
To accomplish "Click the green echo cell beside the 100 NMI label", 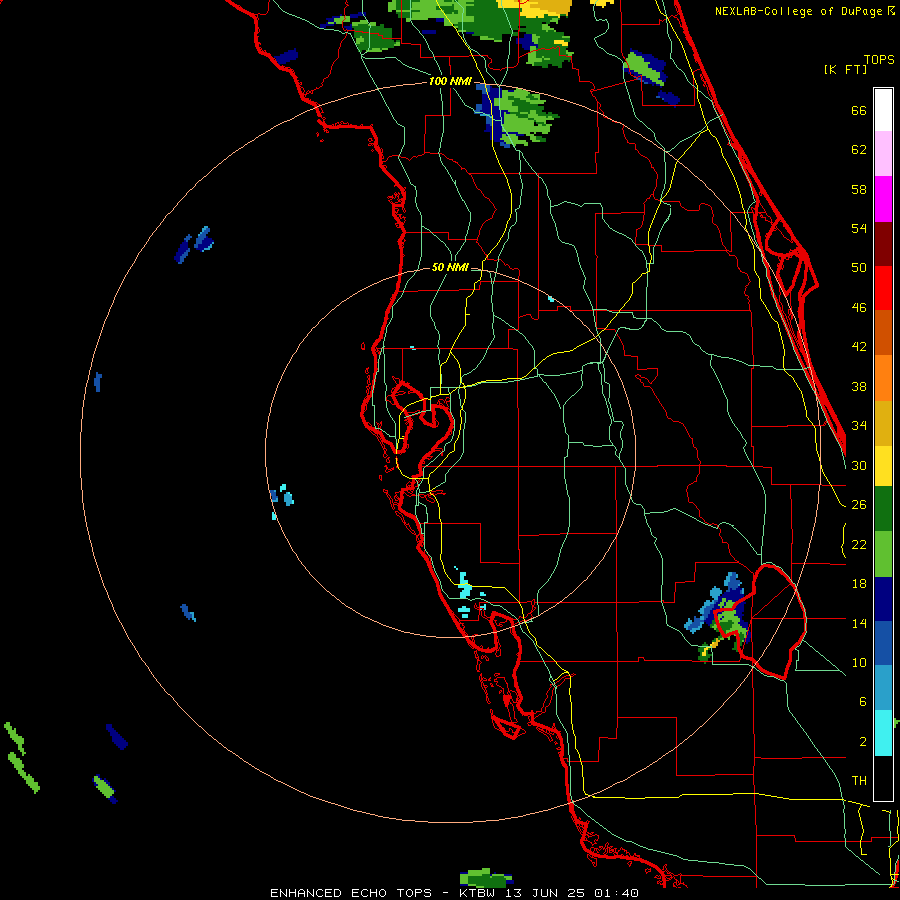I will 518,117.
